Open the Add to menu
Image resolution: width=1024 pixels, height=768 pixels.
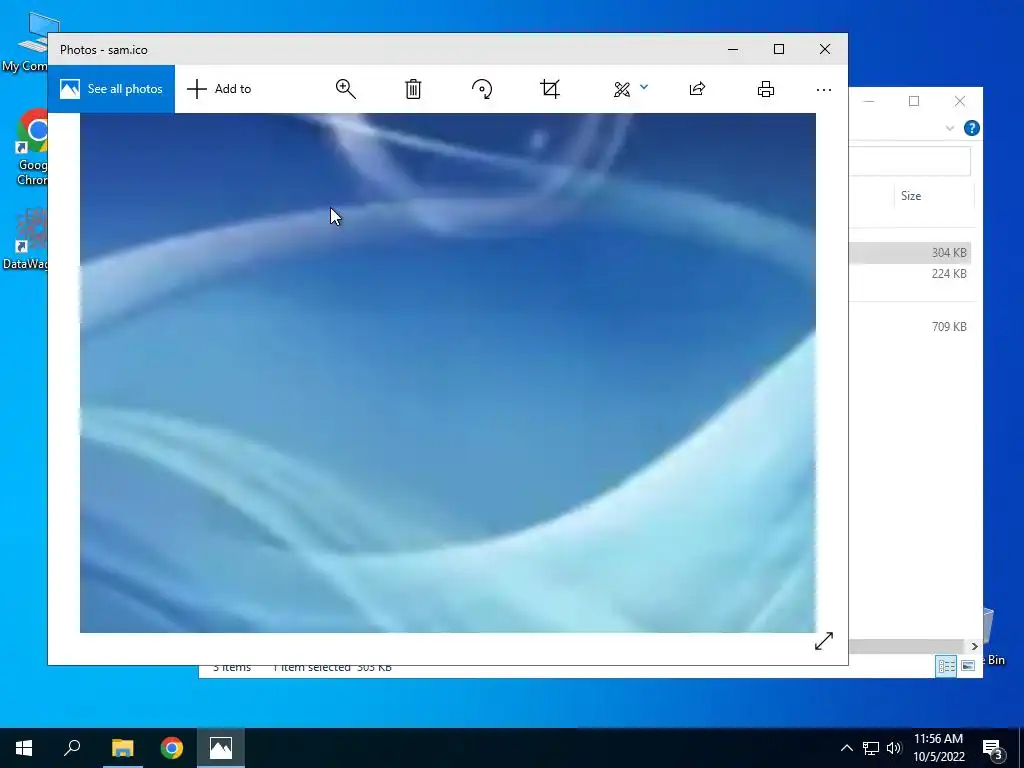(x=219, y=89)
